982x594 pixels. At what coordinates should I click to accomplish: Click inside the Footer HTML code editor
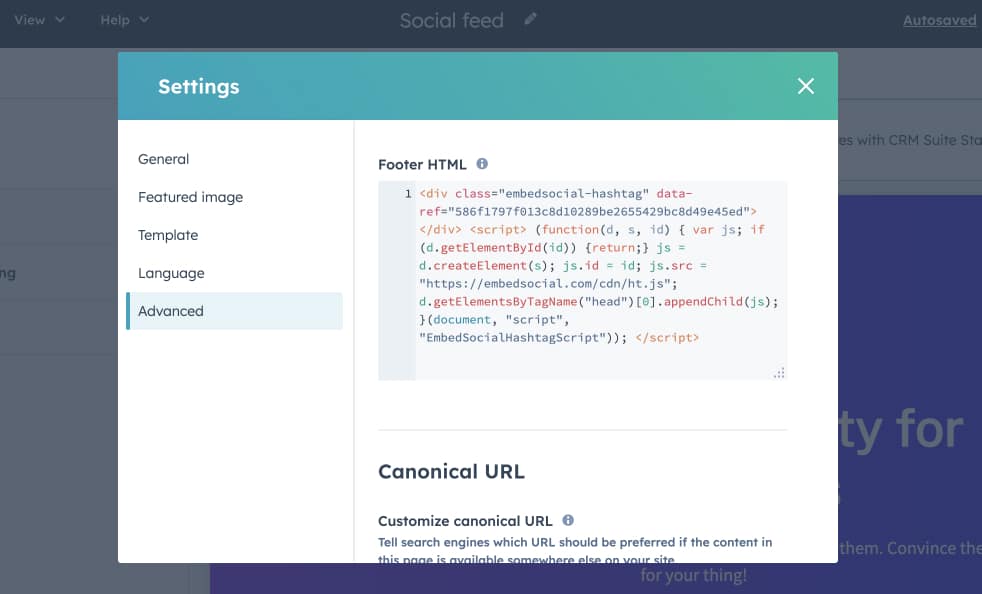pyautogui.click(x=600, y=280)
